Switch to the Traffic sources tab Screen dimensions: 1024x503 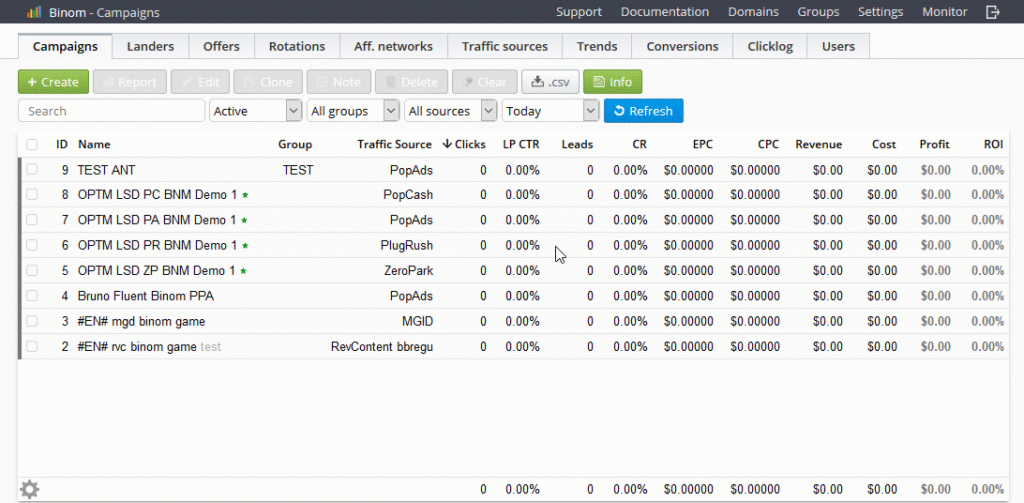point(505,46)
